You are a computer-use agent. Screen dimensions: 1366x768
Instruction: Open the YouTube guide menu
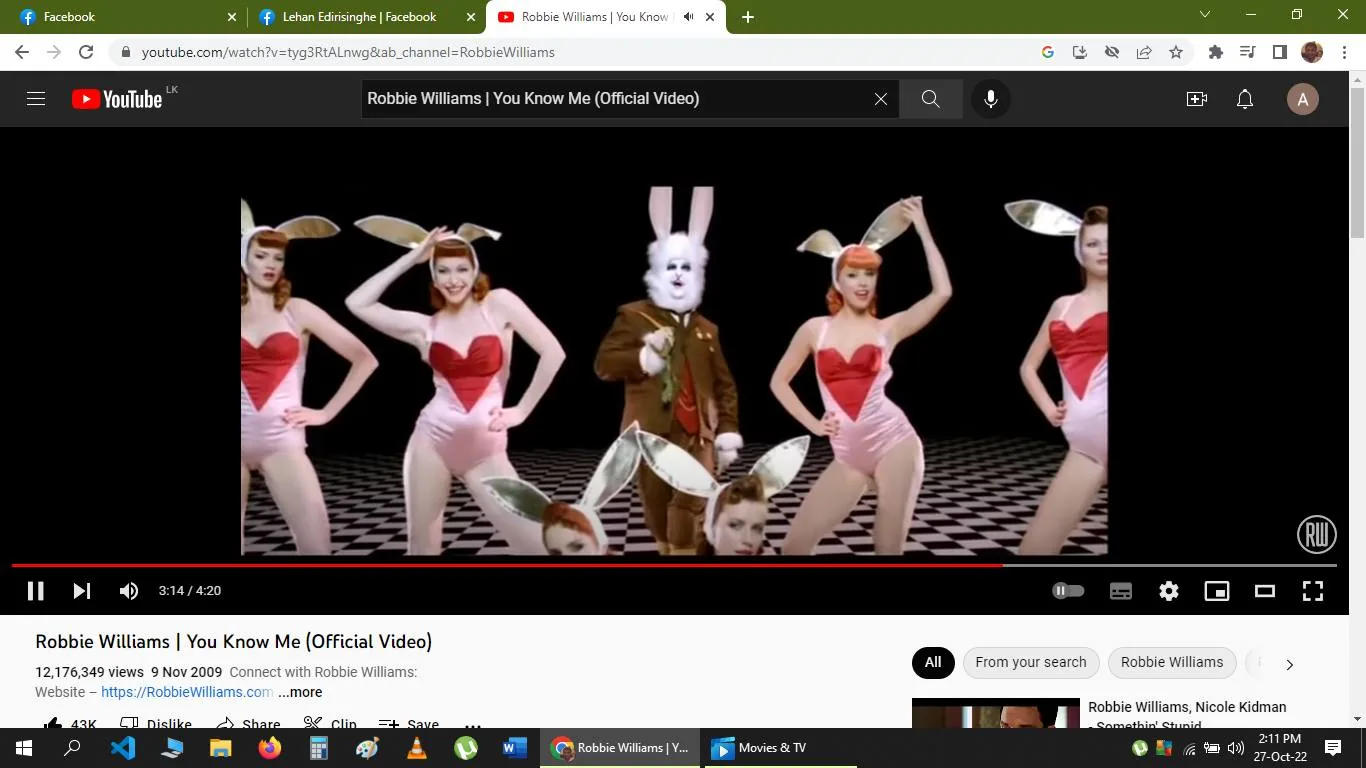(35, 98)
